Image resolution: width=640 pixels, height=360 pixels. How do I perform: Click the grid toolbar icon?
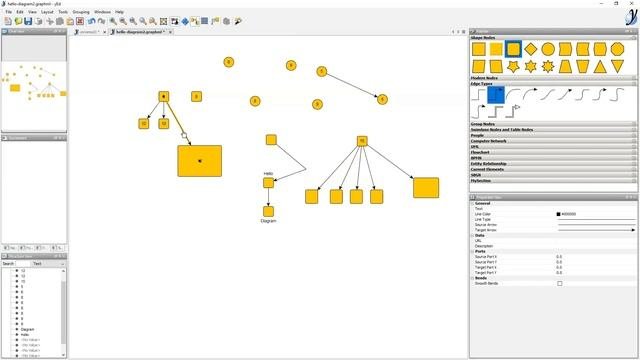click(x=204, y=21)
